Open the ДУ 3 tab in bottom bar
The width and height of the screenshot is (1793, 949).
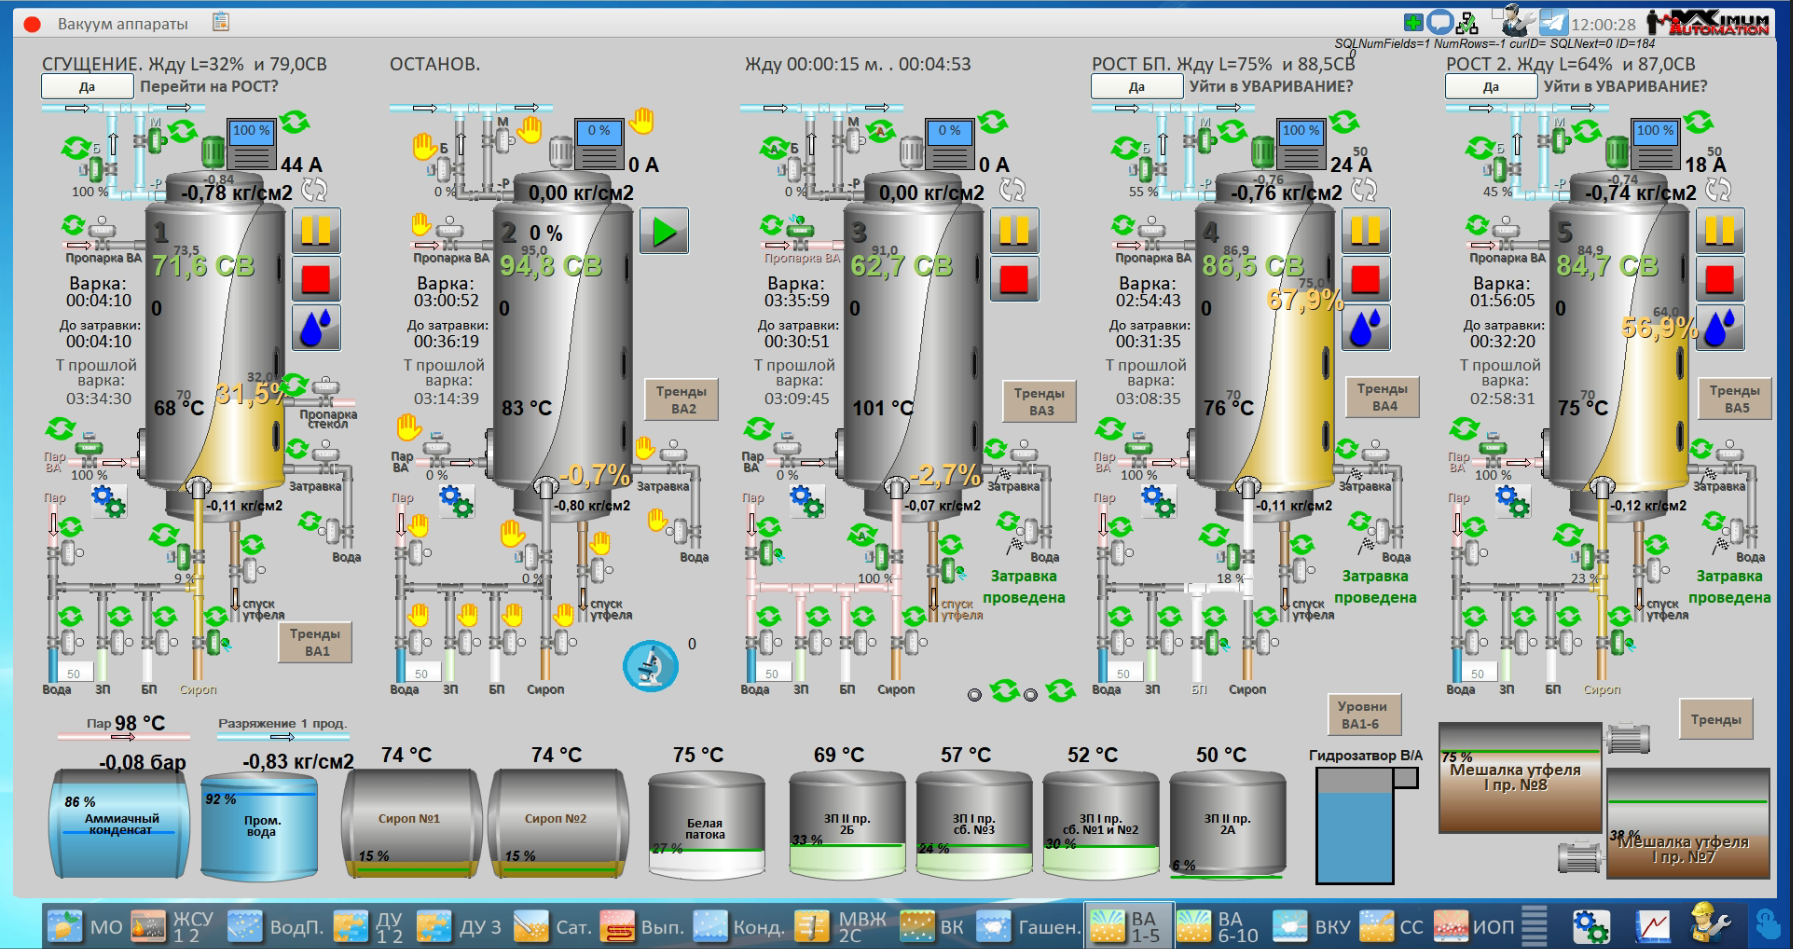[460, 926]
